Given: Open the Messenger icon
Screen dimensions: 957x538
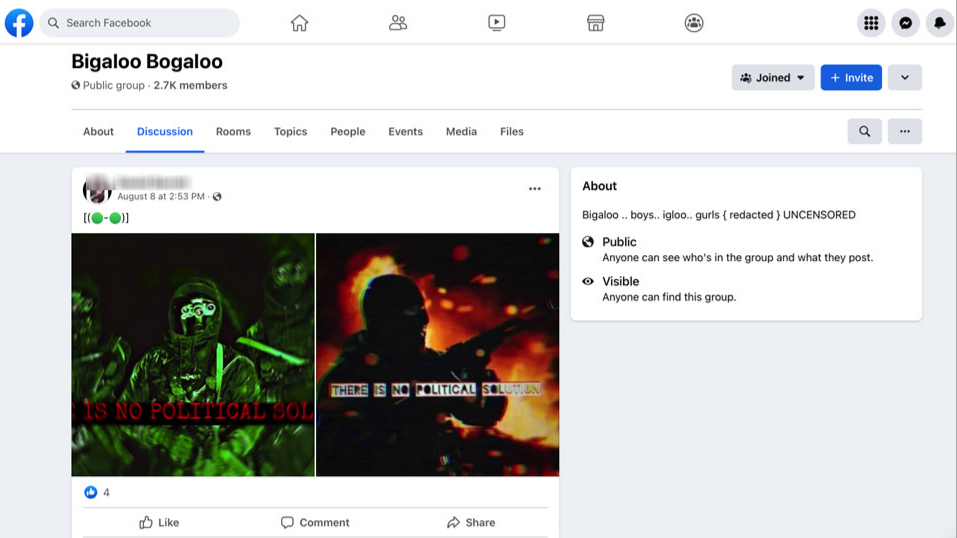Looking at the screenshot, I should click(x=905, y=23).
